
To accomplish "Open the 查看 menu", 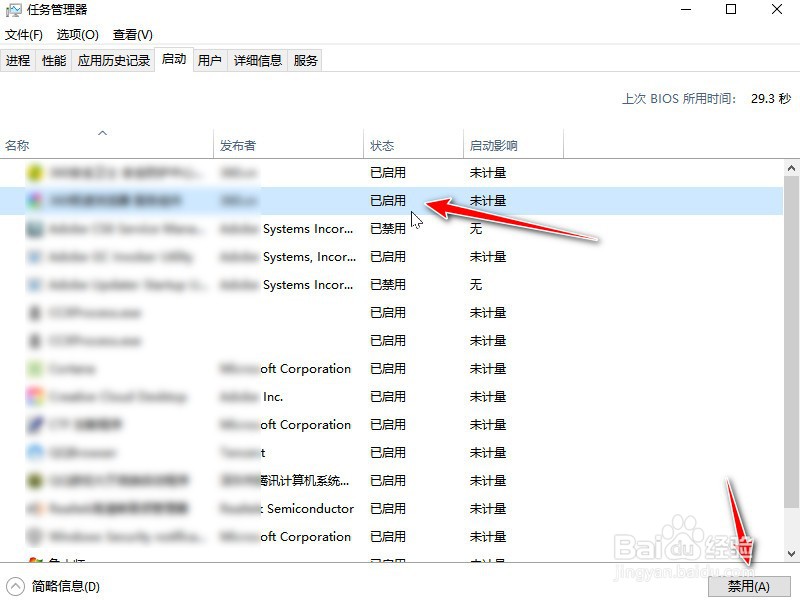I will point(135,34).
